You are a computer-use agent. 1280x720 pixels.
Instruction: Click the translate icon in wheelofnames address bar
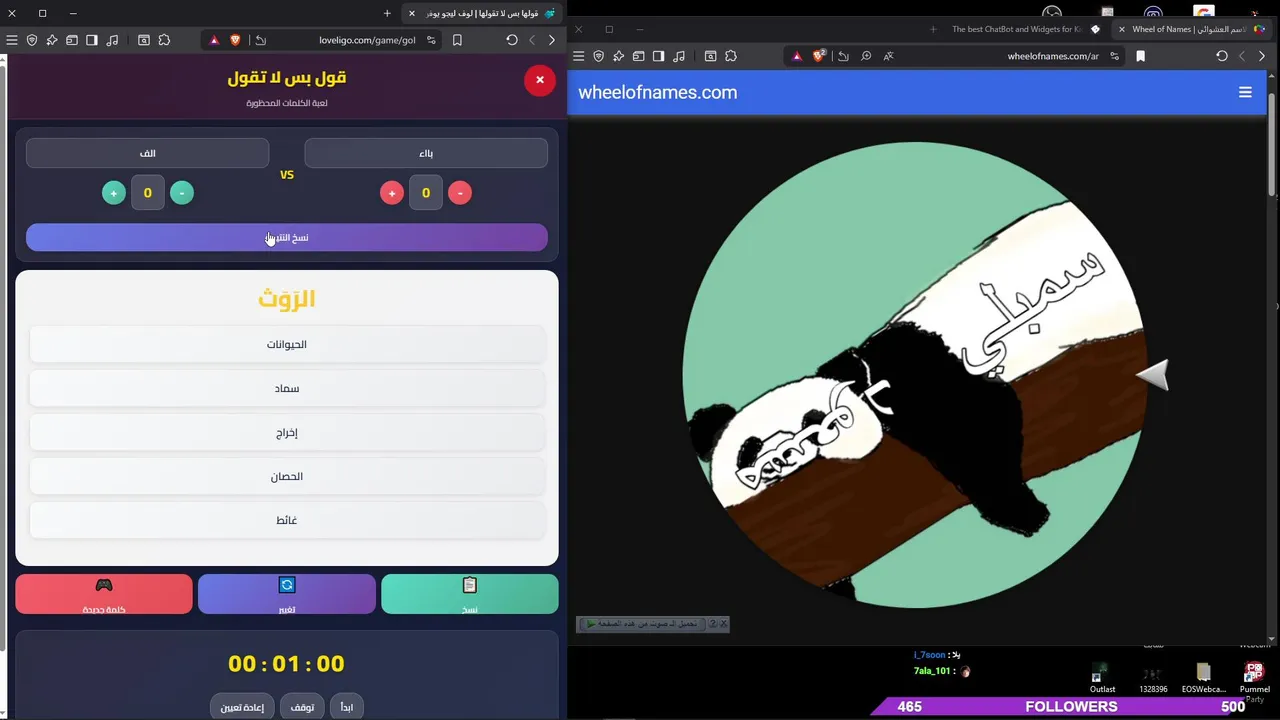click(x=888, y=56)
